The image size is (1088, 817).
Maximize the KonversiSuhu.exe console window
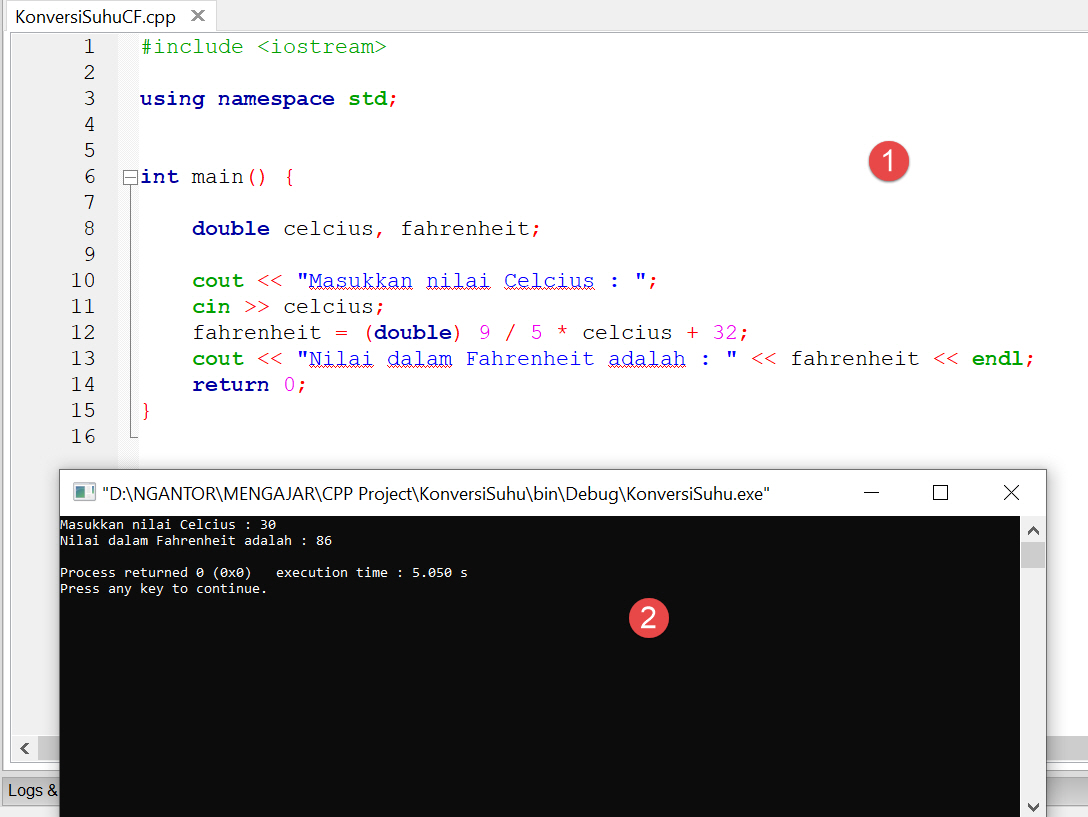940,493
